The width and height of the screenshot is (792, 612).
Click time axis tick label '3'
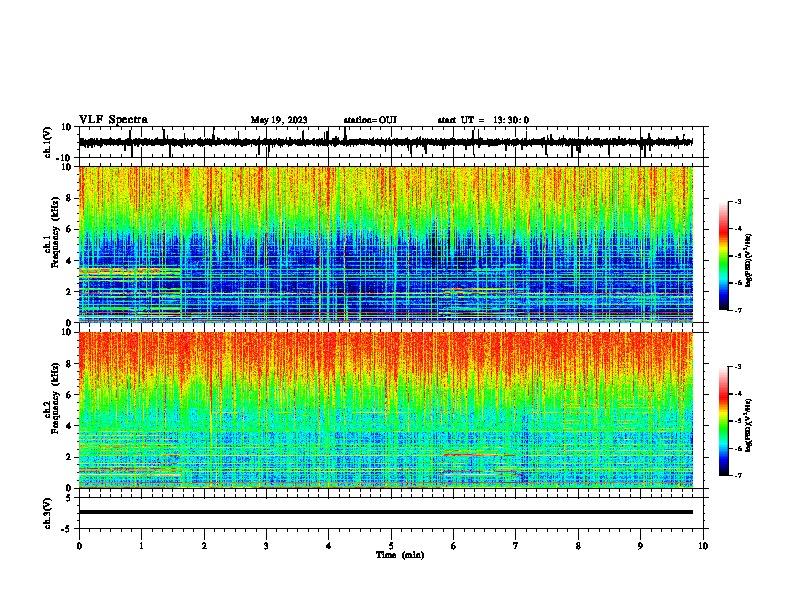266,546
